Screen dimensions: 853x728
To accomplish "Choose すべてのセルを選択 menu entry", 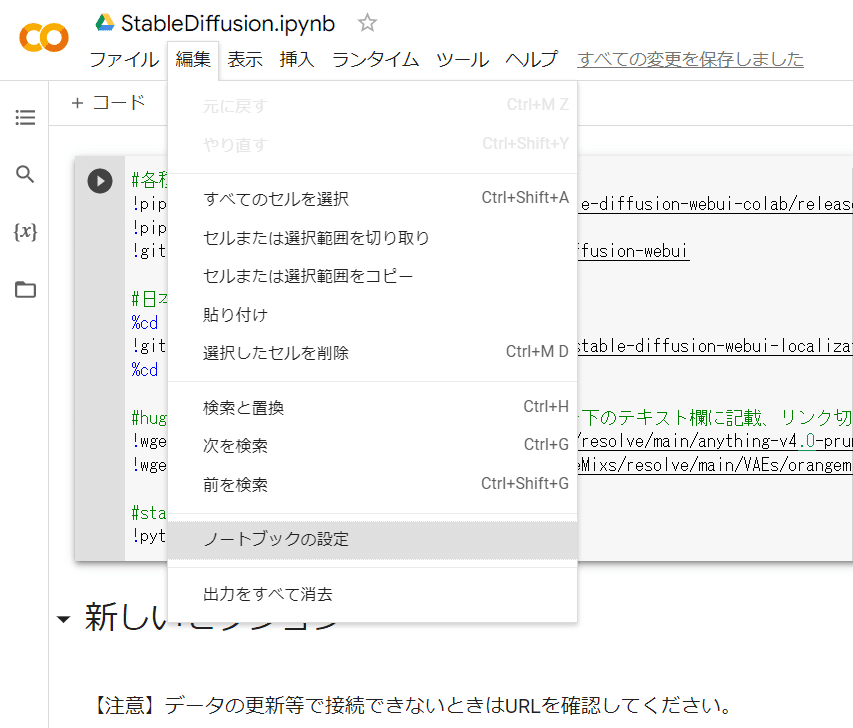I will [373, 199].
